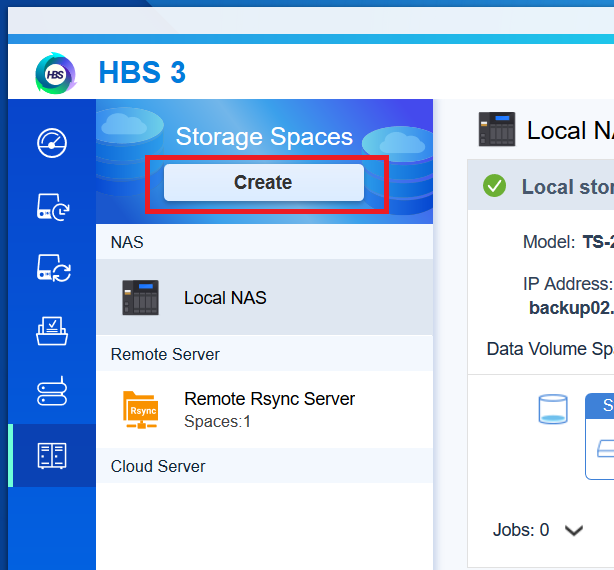Open Backup & Restore sidebar icon
The image size is (614, 570).
pyautogui.click(x=53, y=207)
